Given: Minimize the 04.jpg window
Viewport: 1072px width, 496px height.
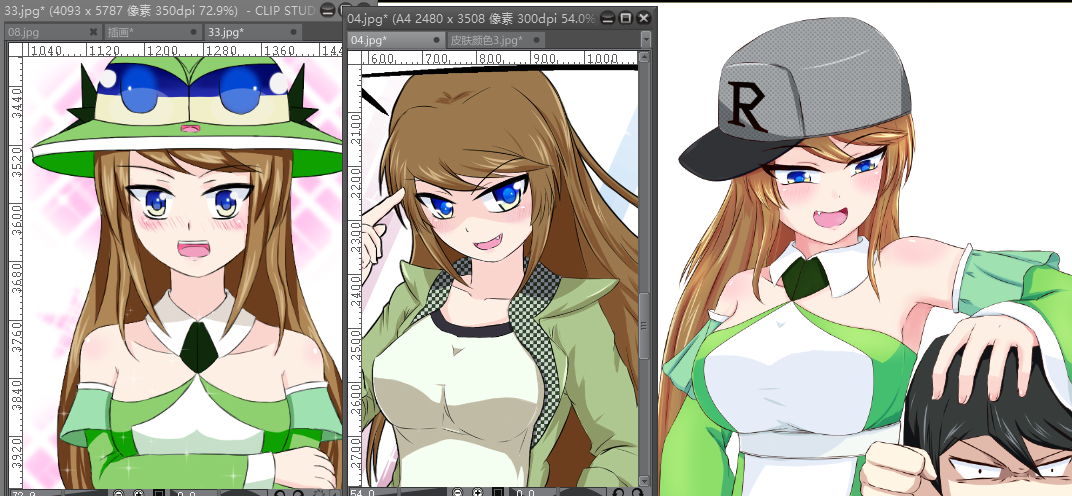Looking at the screenshot, I should tap(608, 18).
